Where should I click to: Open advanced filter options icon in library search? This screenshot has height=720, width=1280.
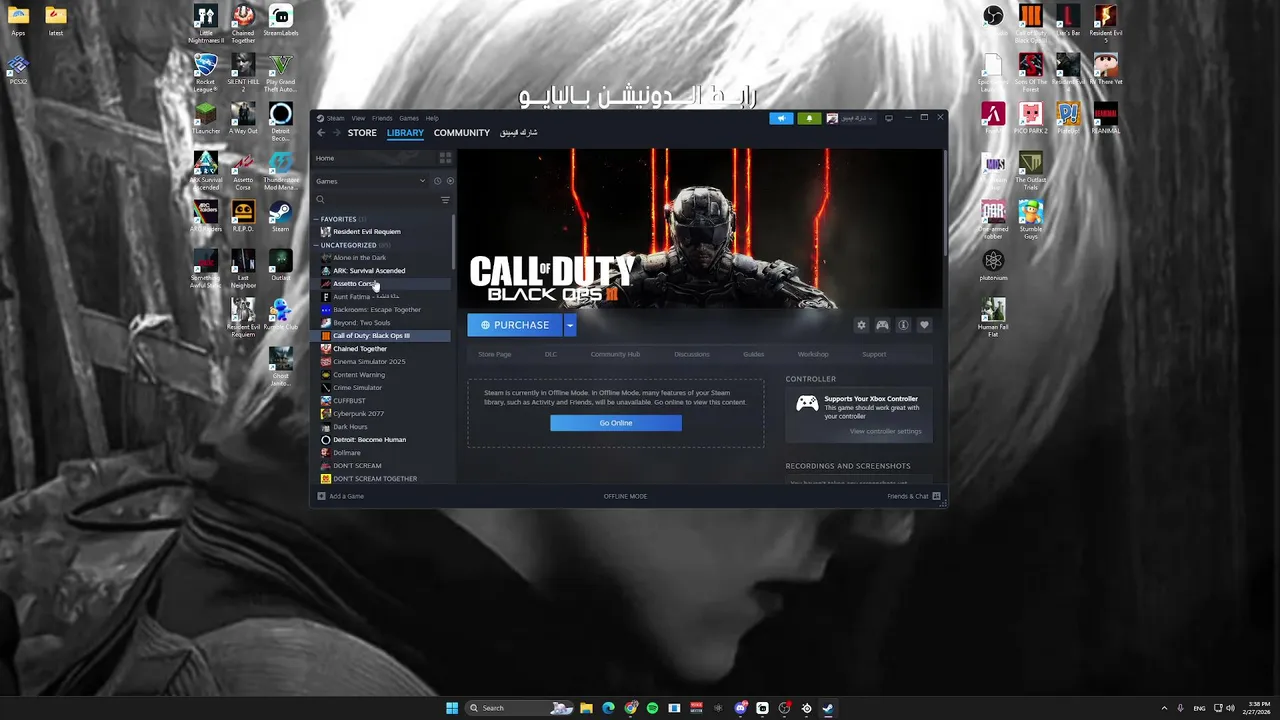click(445, 200)
